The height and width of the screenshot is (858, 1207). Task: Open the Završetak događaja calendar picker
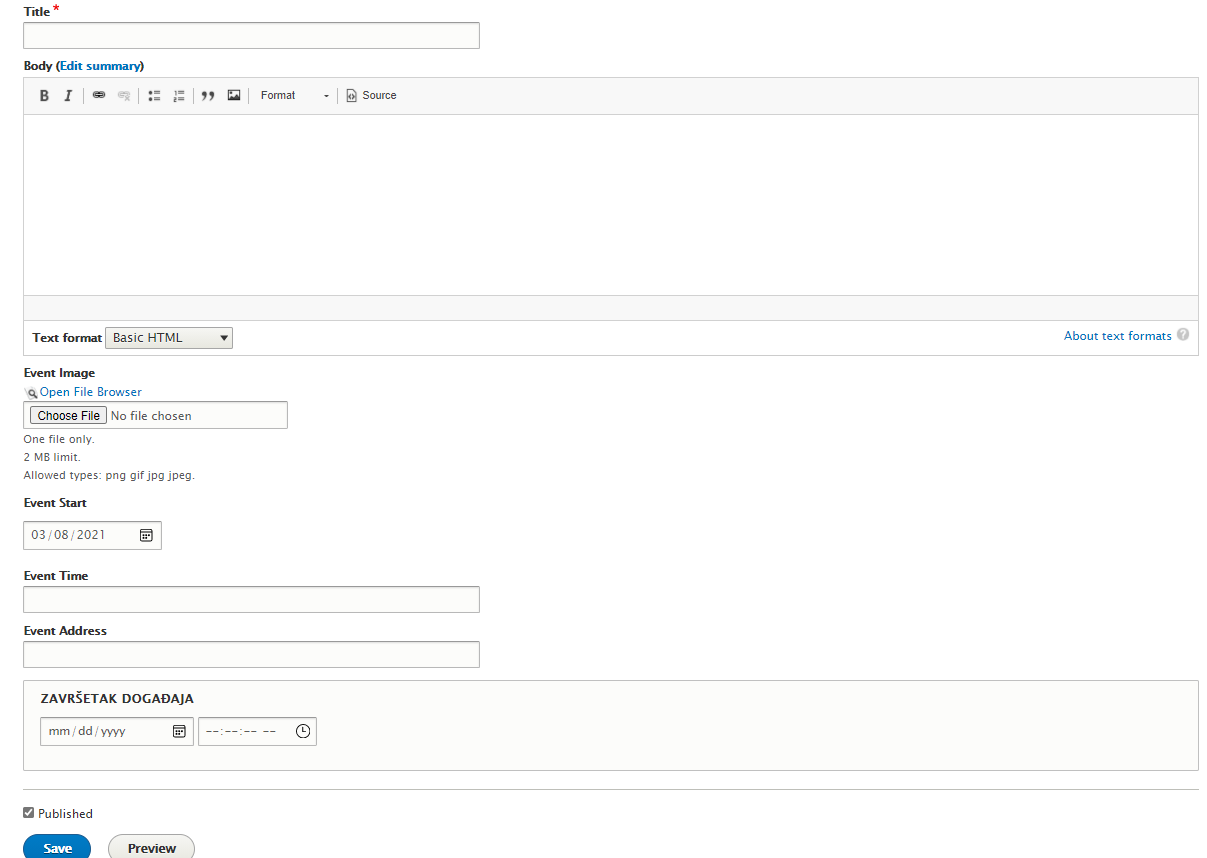coord(179,731)
